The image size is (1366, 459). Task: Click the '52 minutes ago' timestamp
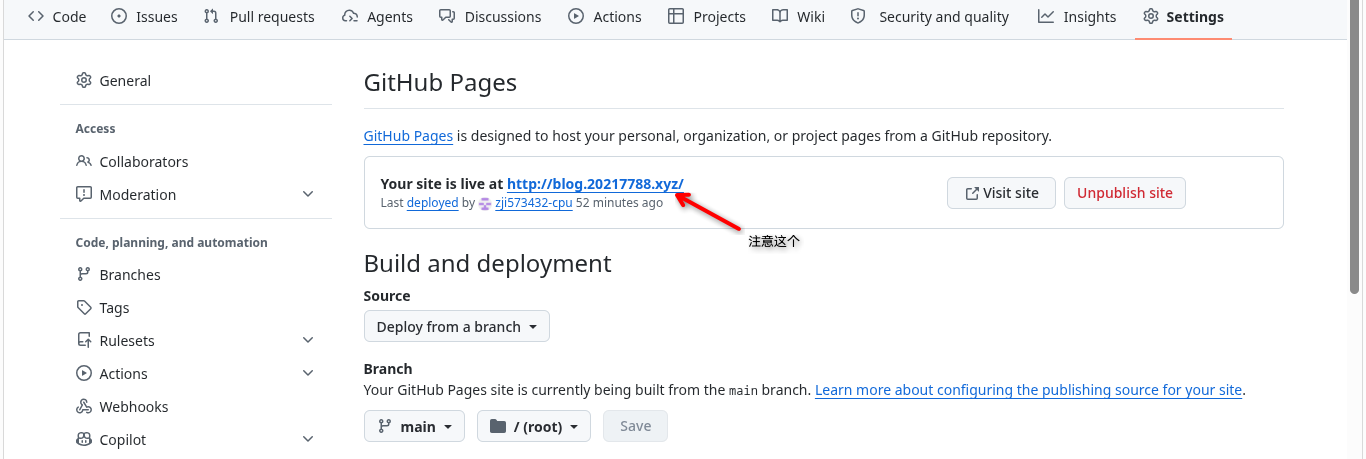click(619, 202)
